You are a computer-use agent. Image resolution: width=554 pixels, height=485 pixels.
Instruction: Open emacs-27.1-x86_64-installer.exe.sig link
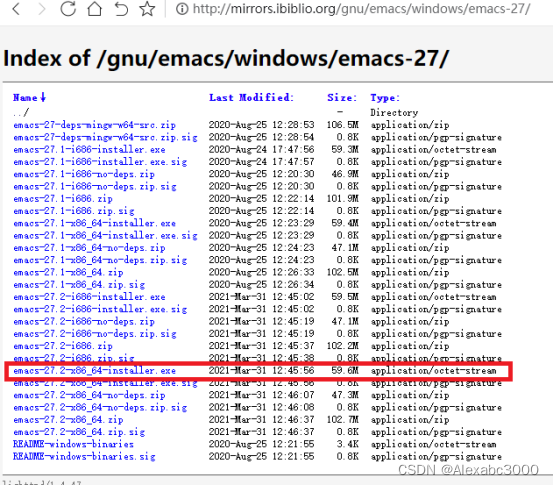click(x=105, y=236)
